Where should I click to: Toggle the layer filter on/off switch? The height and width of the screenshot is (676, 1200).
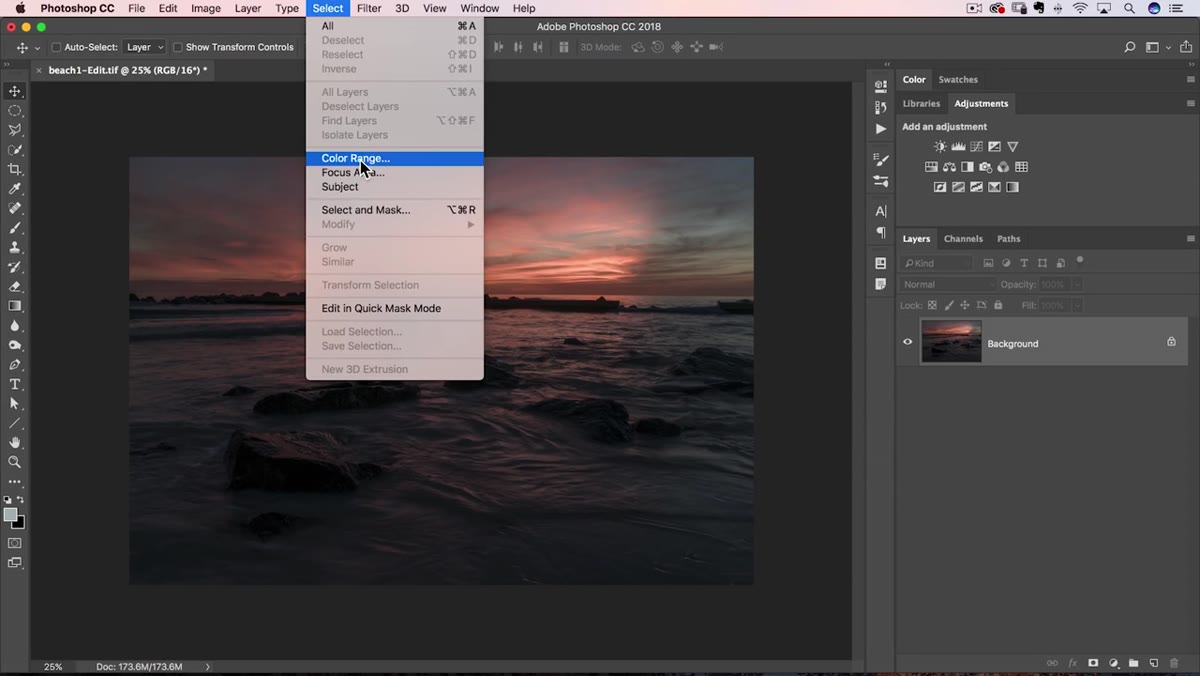click(x=1080, y=261)
